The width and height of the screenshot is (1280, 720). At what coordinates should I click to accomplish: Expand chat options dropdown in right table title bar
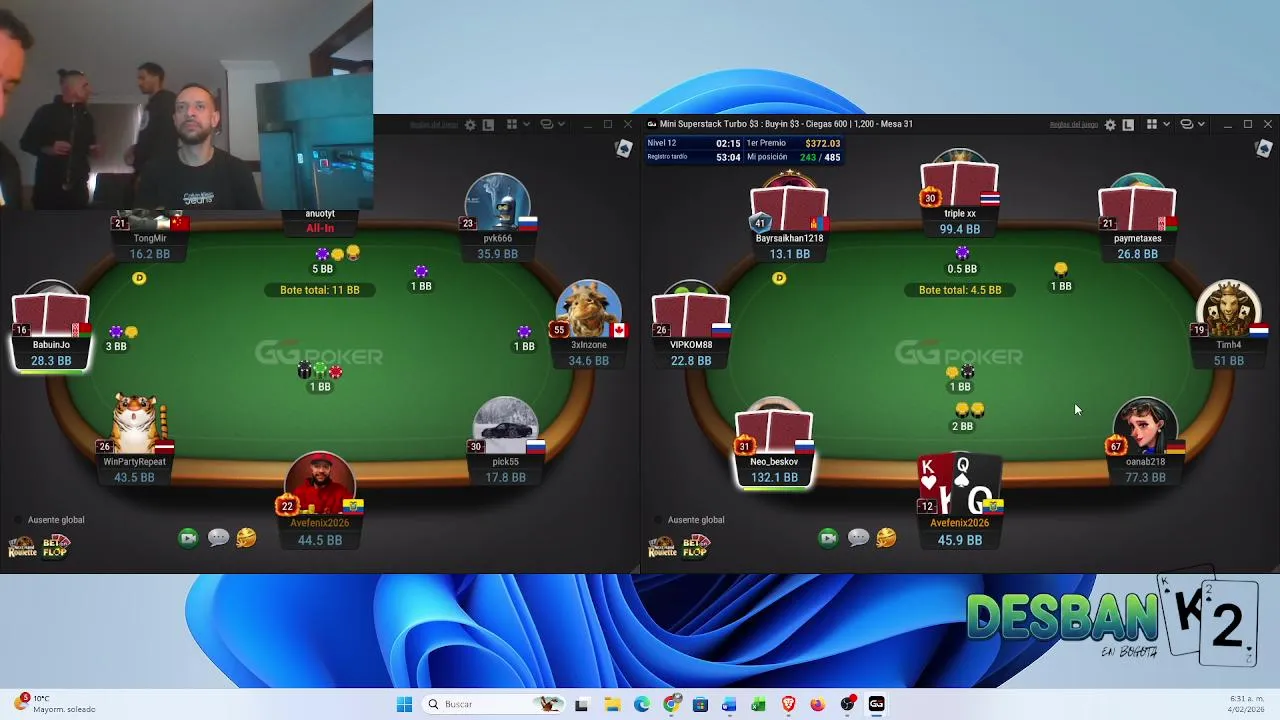coord(1201,125)
